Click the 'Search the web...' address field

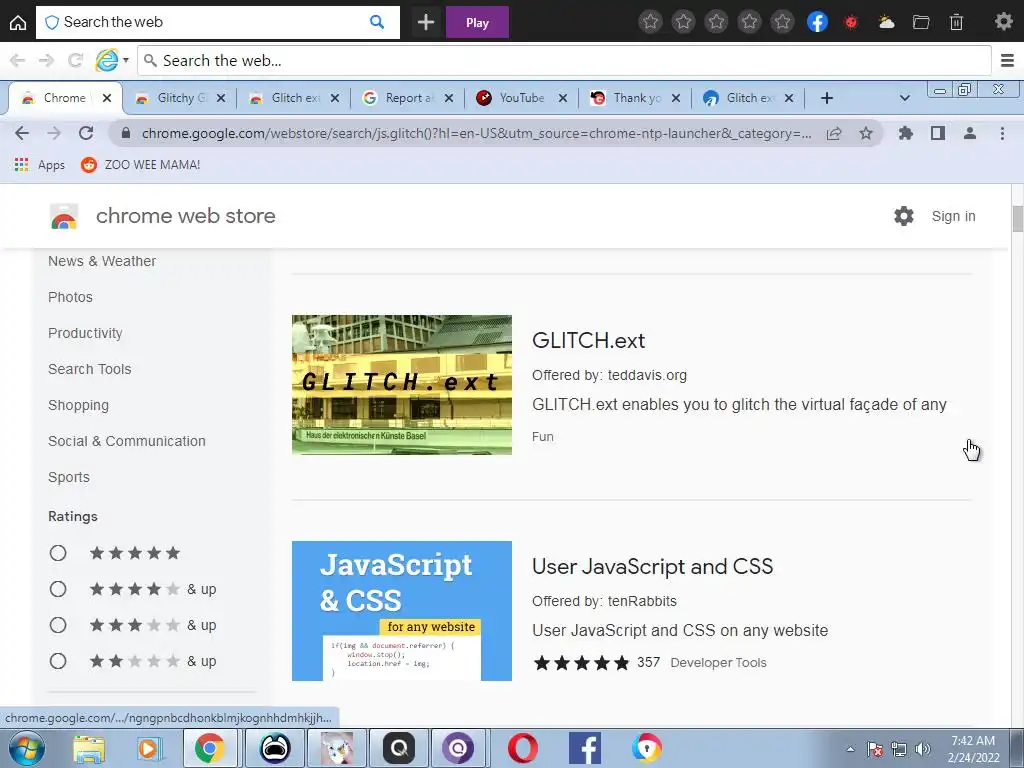click(x=565, y=61)
